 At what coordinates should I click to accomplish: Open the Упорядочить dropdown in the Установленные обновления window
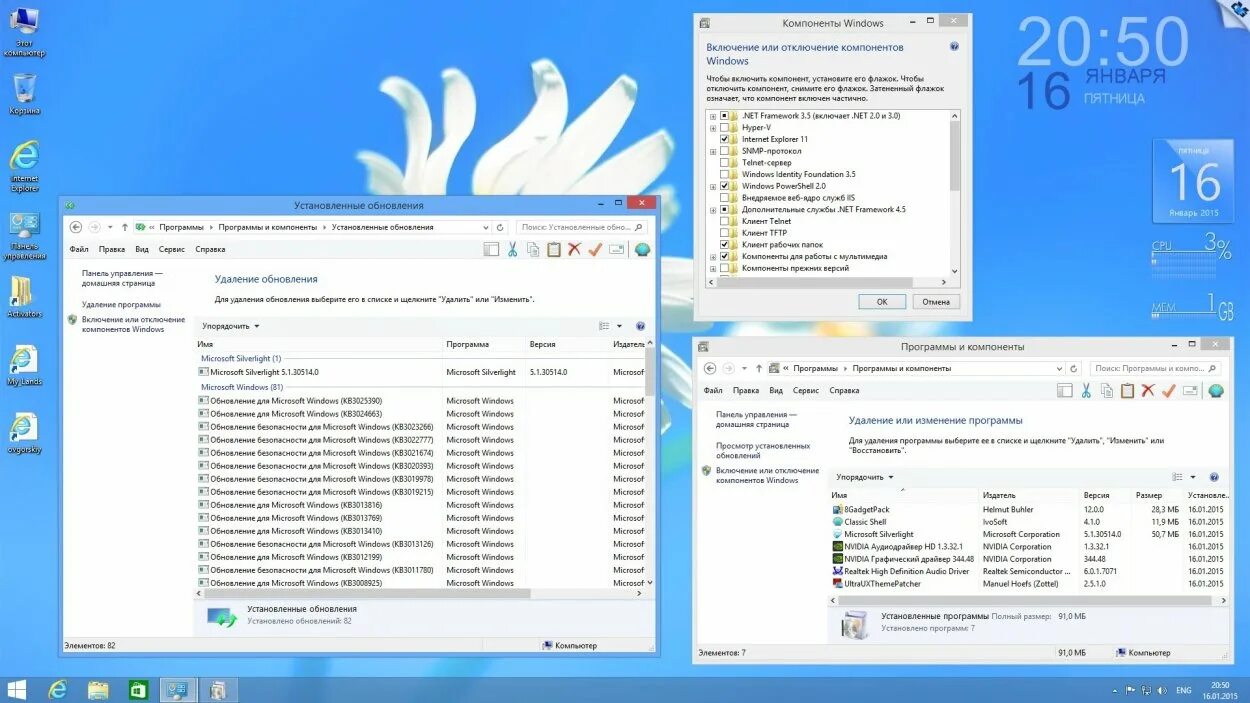pyautogui.click(x=231, y=326)
